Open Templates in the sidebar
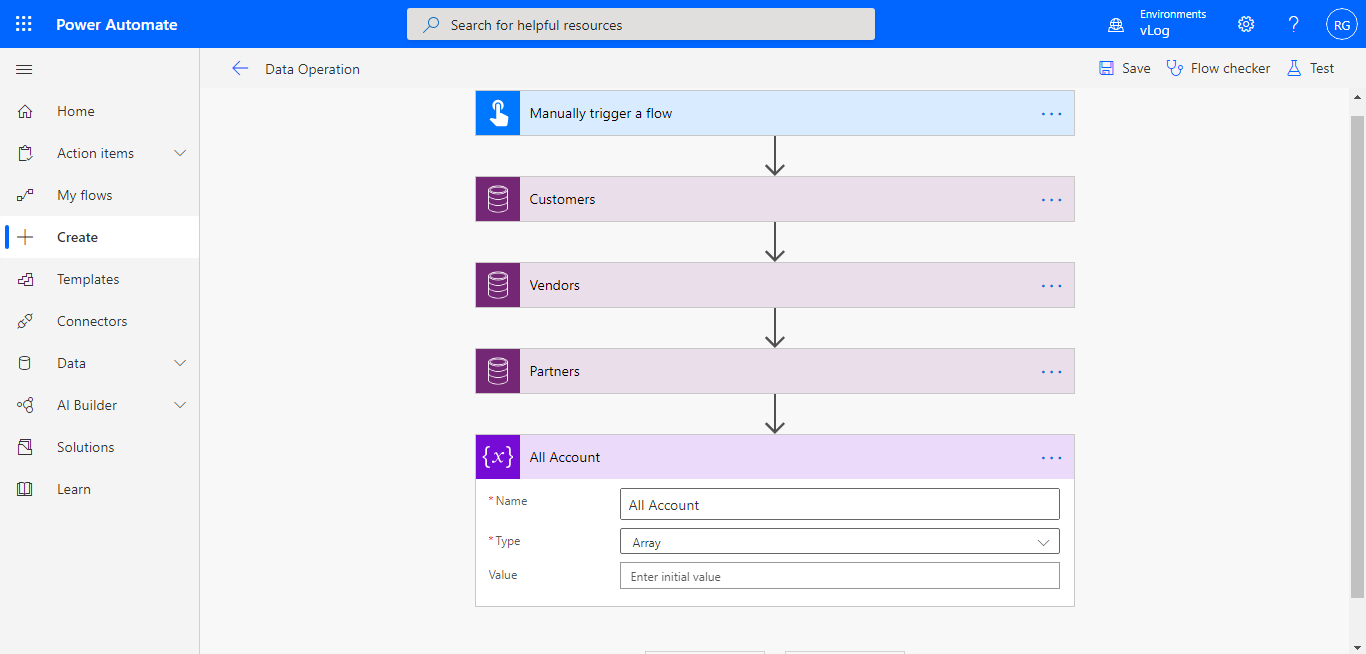This screenshot has height=654, width=1366. click(100, 279)
